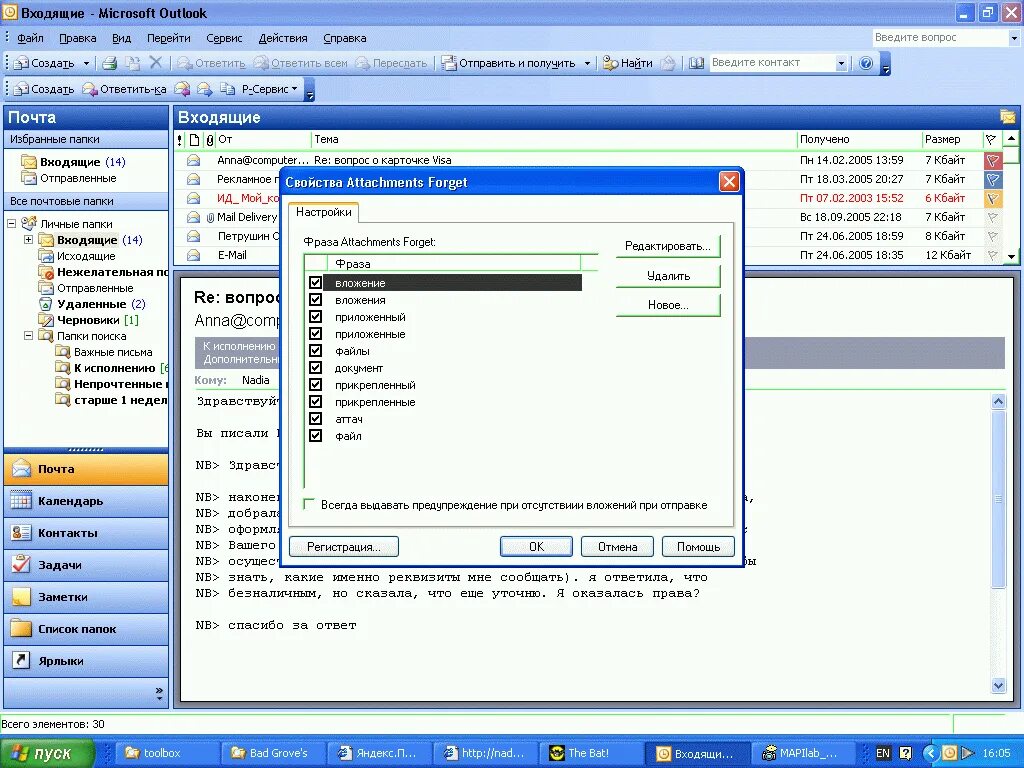Click the Регистрация... button
This screenshot has width=1024, height=768.
click(344, 547)
